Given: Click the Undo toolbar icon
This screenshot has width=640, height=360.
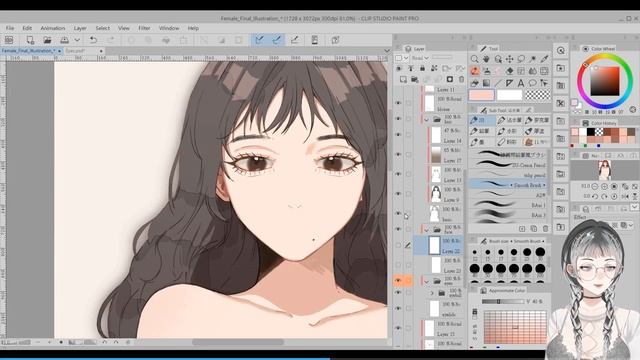Looking at the screenshot, I should (x=93, y=40).
